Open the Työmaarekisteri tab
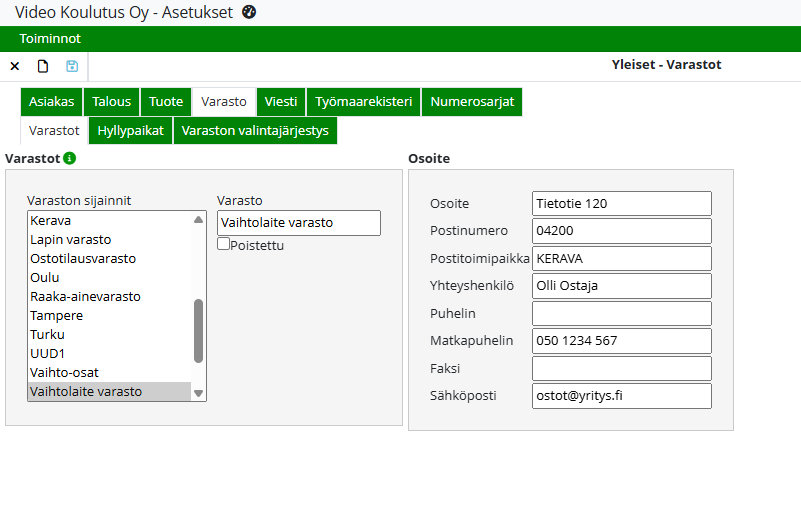 363,102
